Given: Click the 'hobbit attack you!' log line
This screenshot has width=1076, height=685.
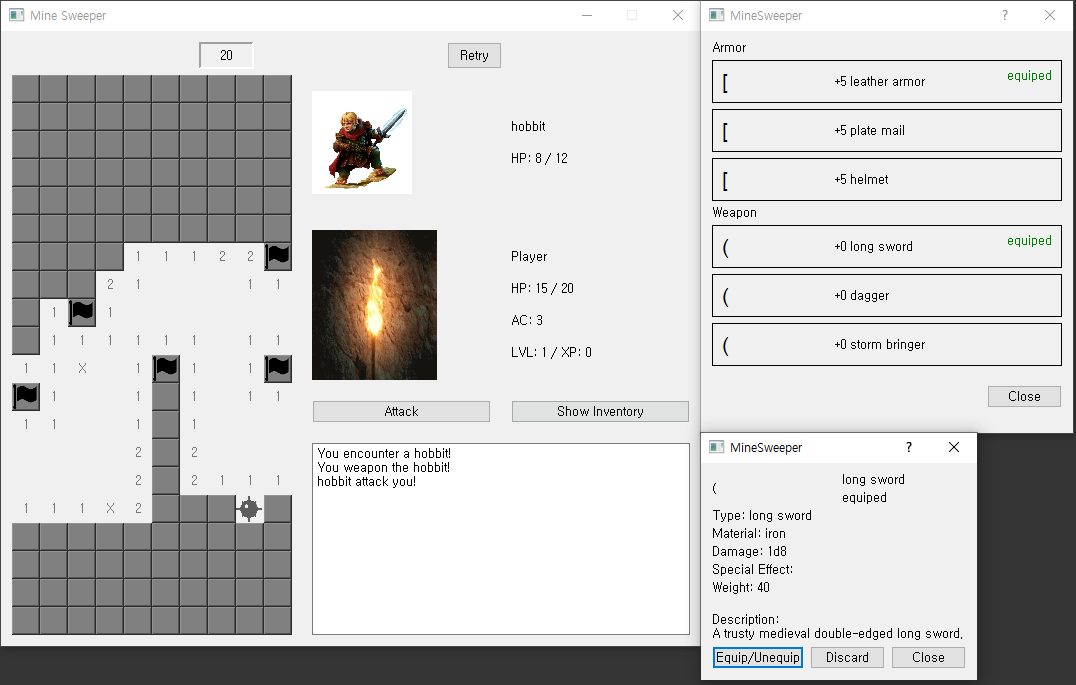Looking at the screenshot, I should pyautogui.click(x=366, y=482).
